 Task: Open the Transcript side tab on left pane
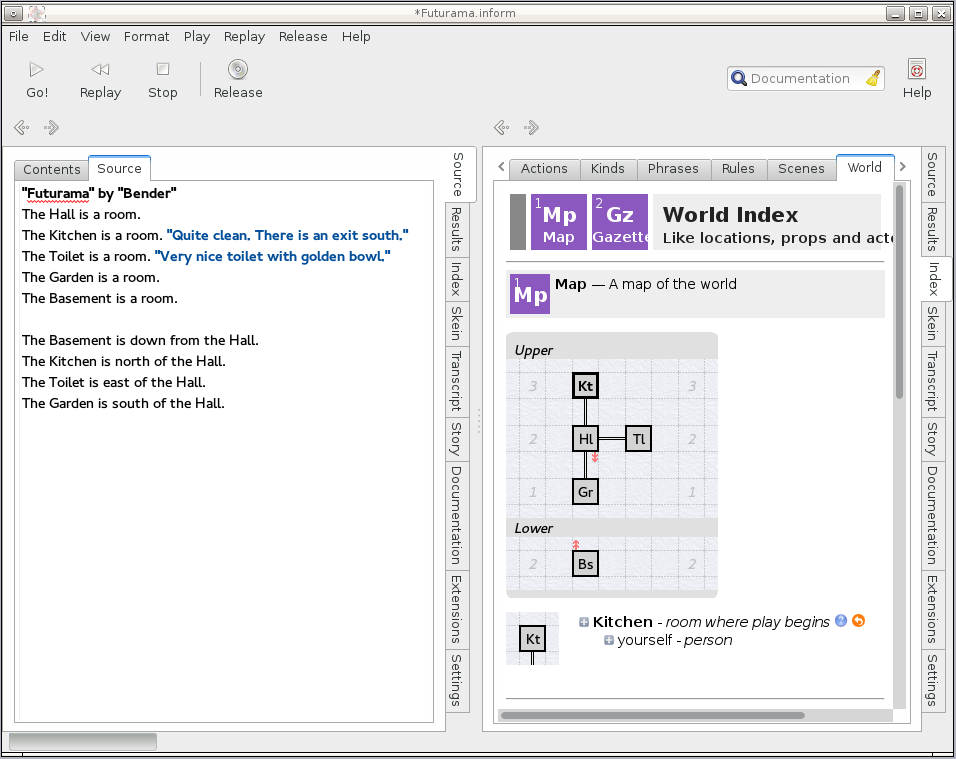[x=457, y=381]
